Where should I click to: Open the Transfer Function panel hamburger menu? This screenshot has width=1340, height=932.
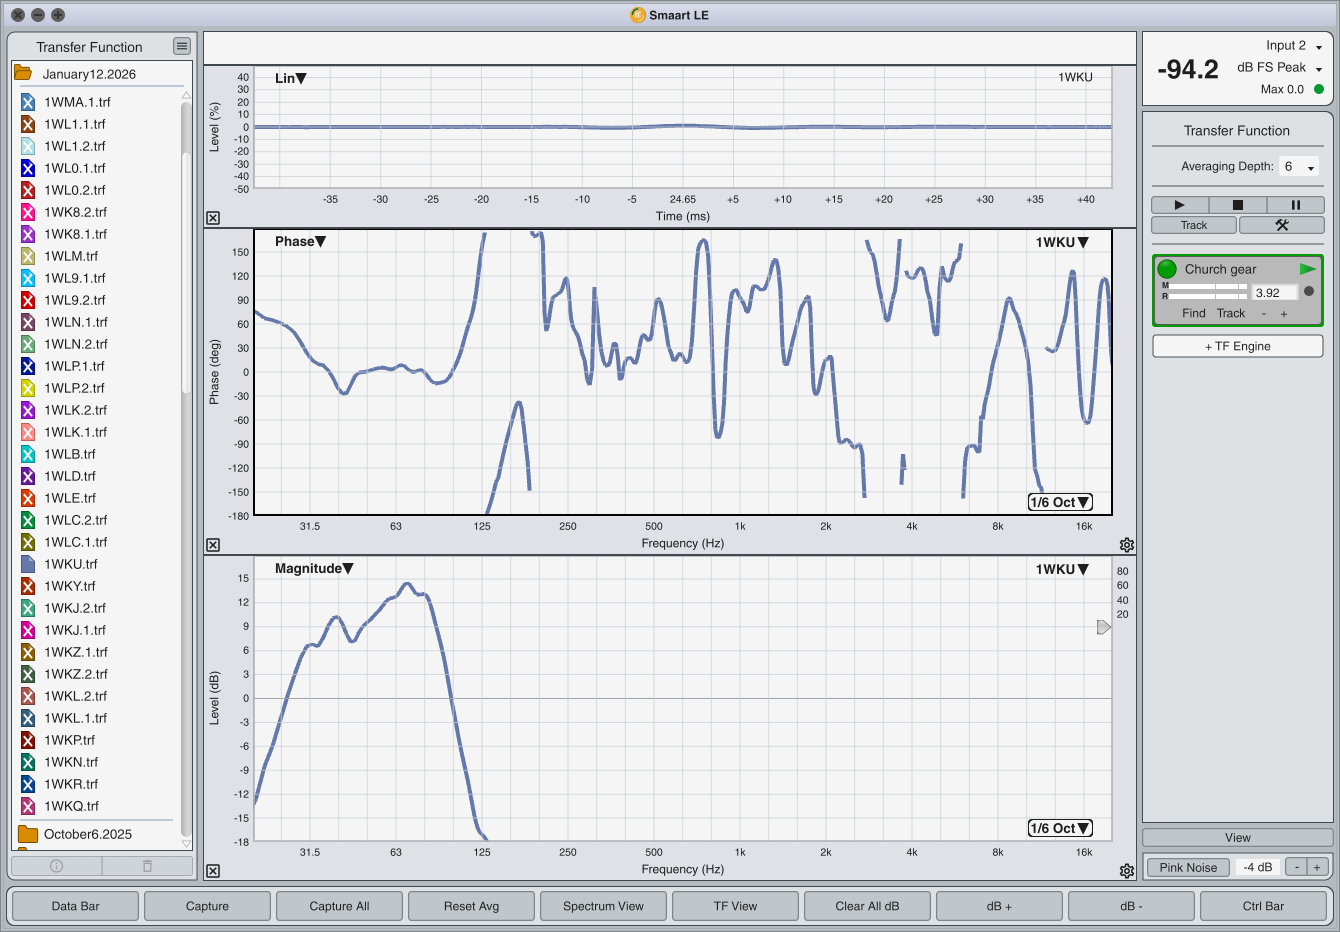(181, 46)
